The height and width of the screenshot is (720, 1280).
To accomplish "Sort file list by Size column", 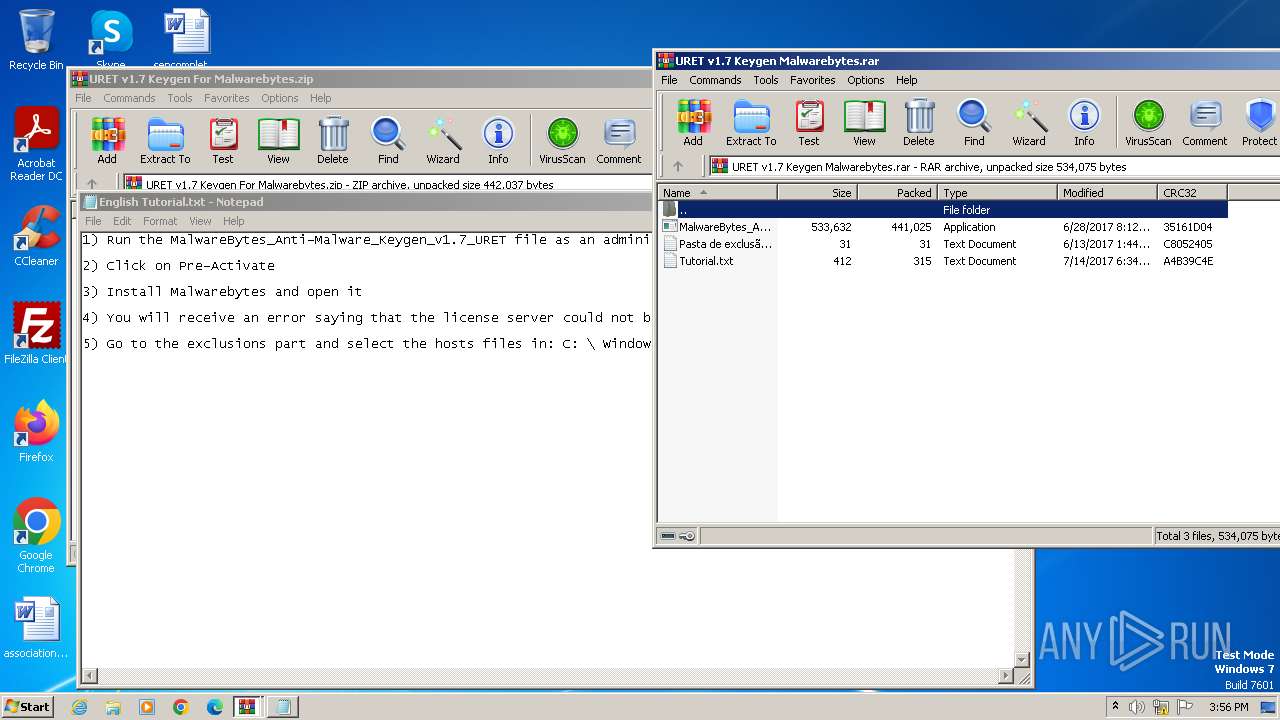I will [x=818, y=193].
